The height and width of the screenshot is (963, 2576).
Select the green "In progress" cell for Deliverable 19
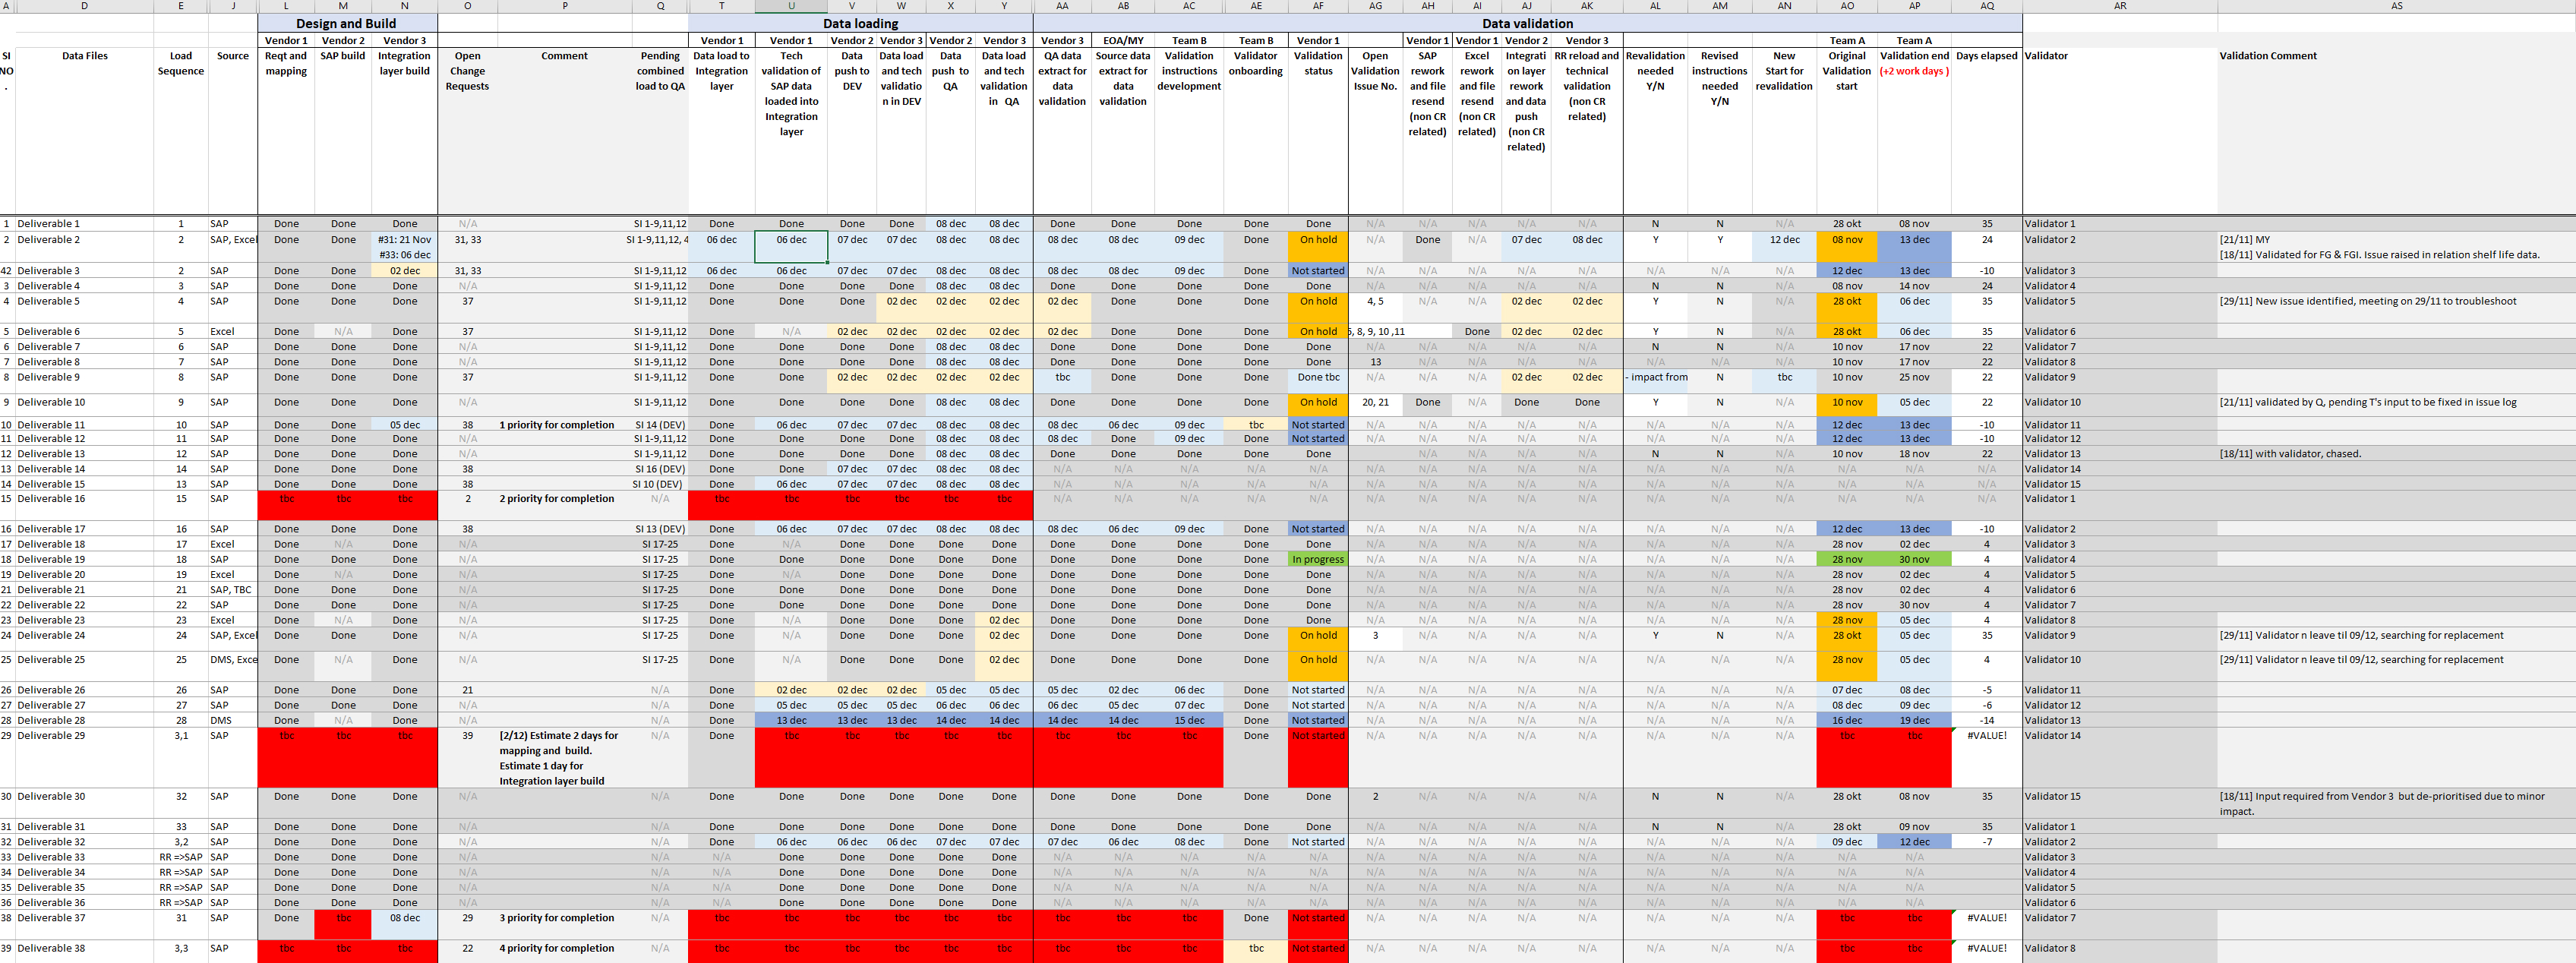1318,559
